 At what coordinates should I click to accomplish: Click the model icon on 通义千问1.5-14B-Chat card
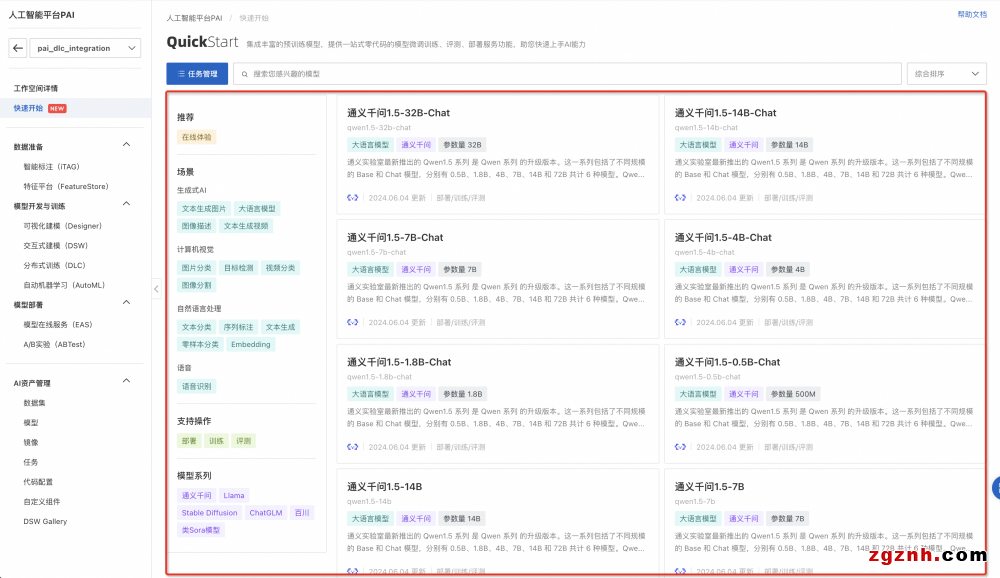coord(680,198)
